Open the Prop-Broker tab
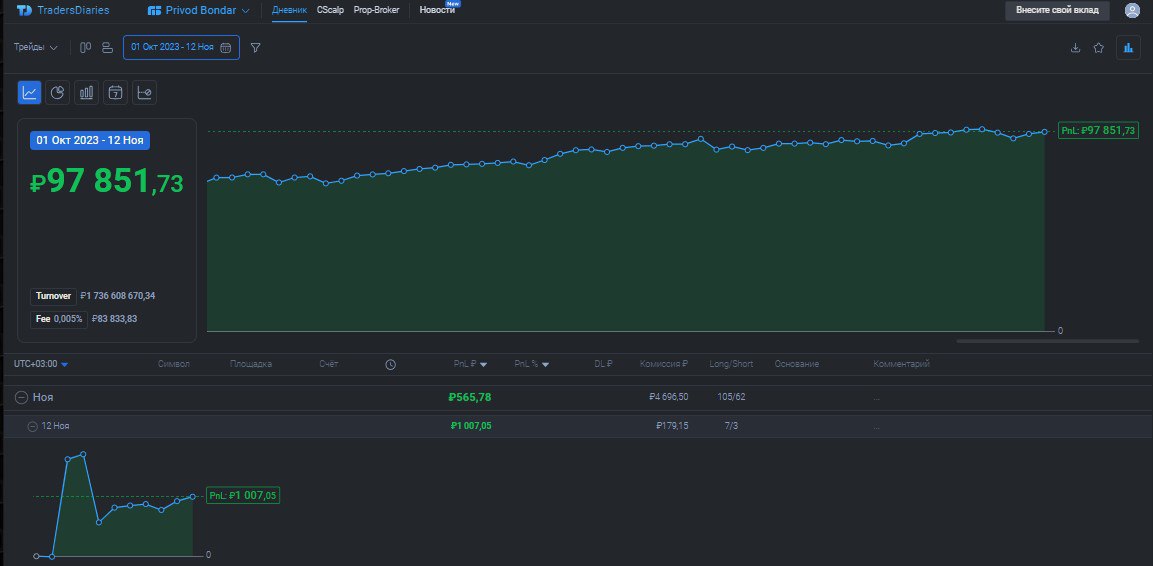 (376, 10)
